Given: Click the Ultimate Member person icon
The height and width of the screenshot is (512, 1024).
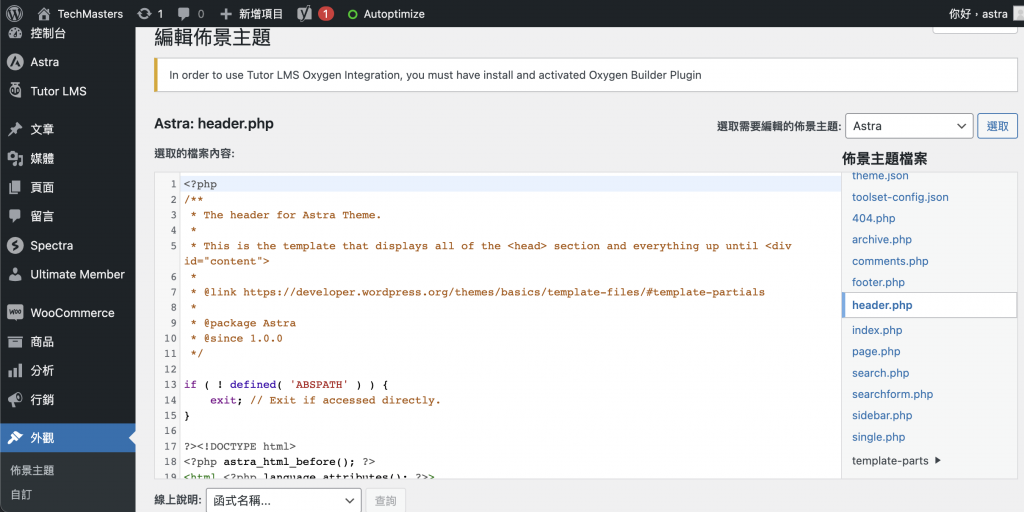Looking at the screenshot, I should click(x=15, y=274).
